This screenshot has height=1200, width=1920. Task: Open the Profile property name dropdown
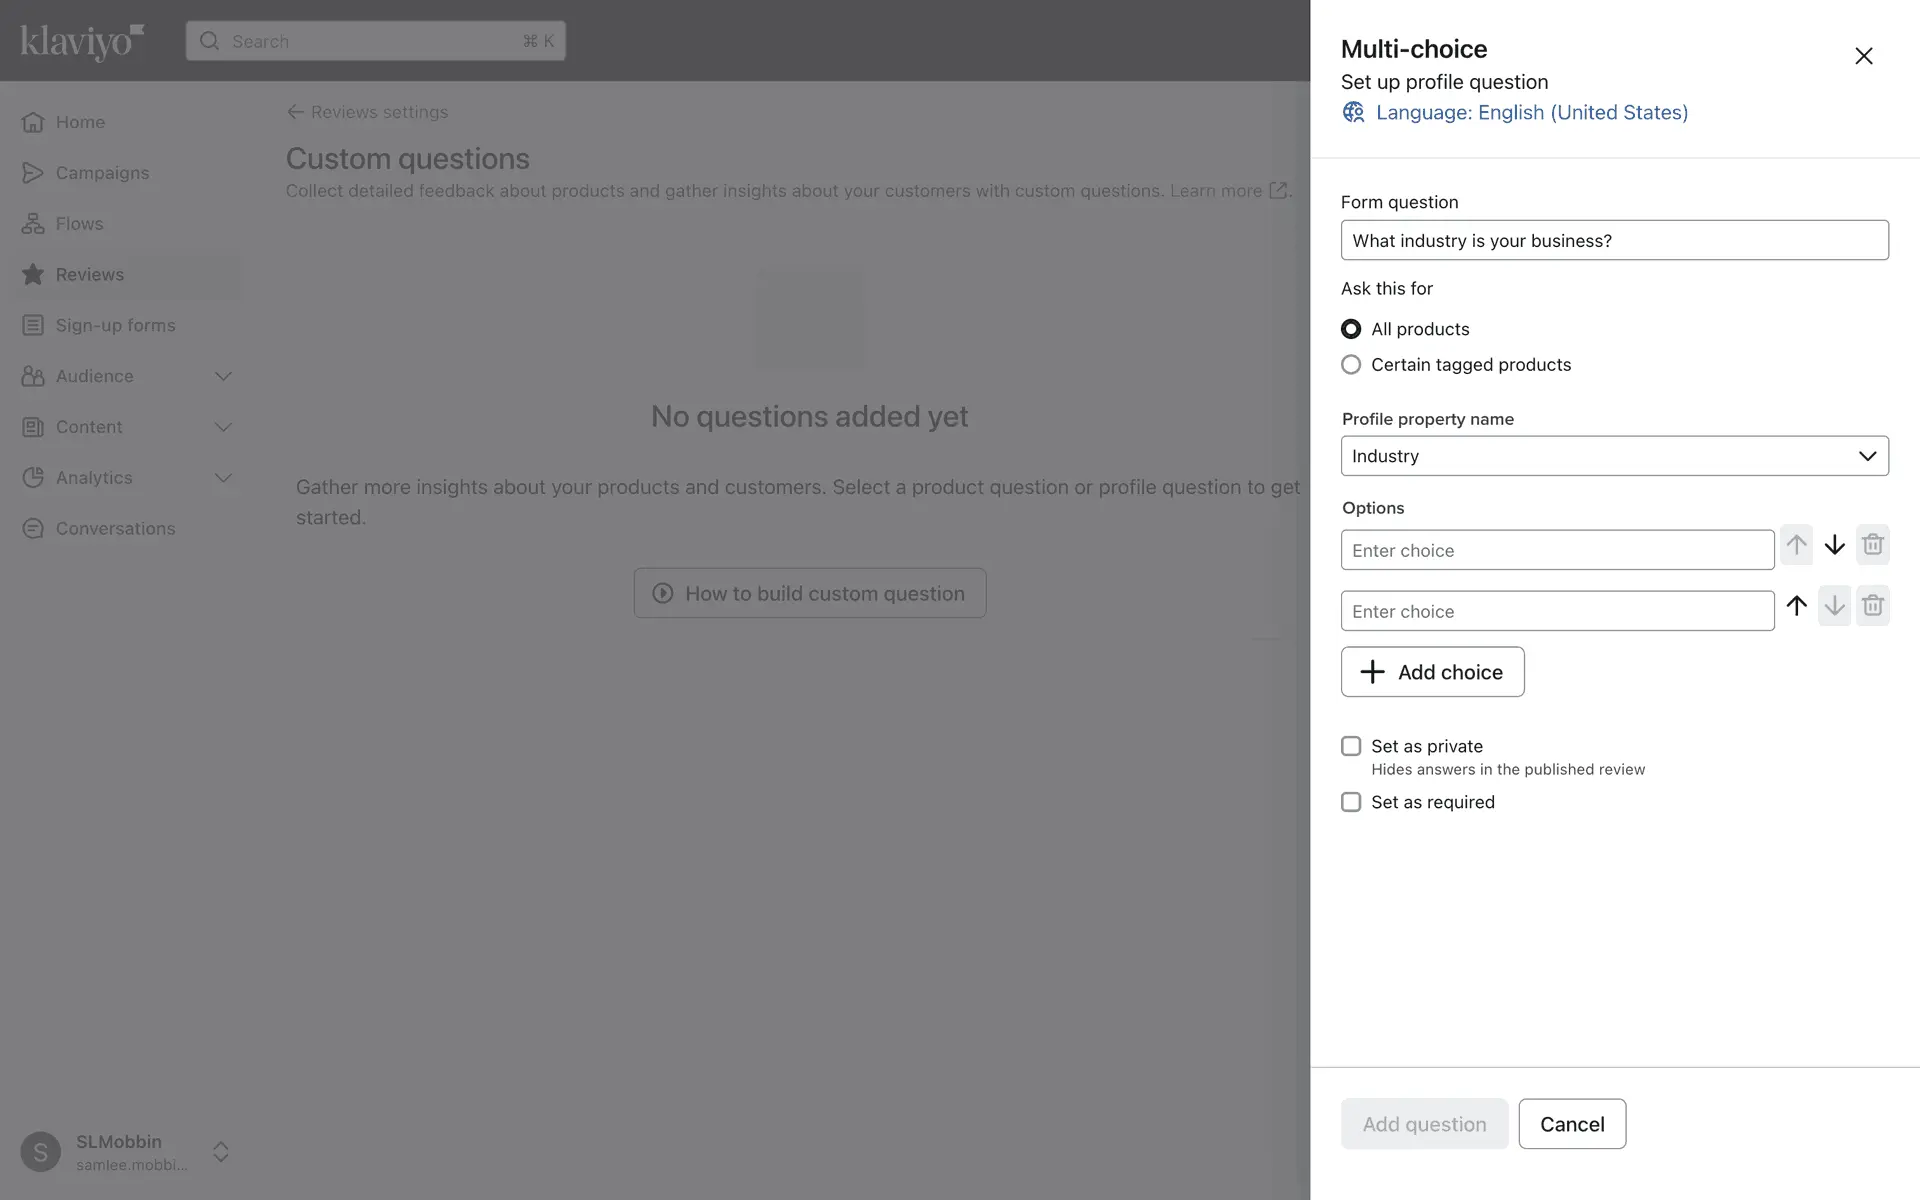pyautogui.click(x=1614, y=456)
